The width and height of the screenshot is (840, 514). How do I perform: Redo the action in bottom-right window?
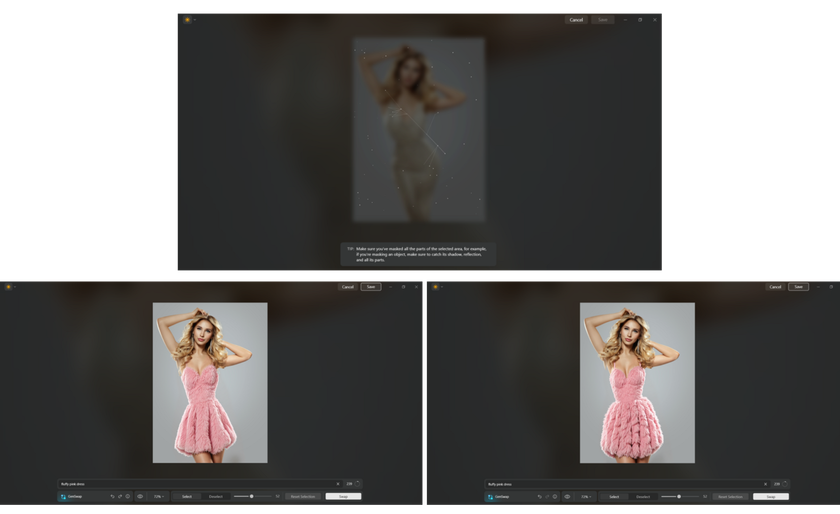tap(548, 497)
